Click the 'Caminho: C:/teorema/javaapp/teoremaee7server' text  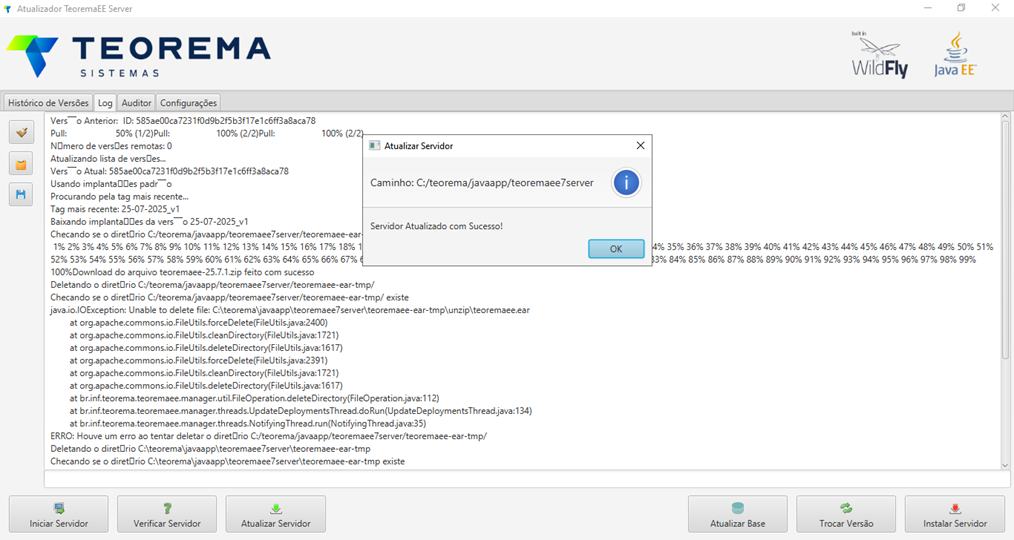pyautogui.click(x=482, y=183)
